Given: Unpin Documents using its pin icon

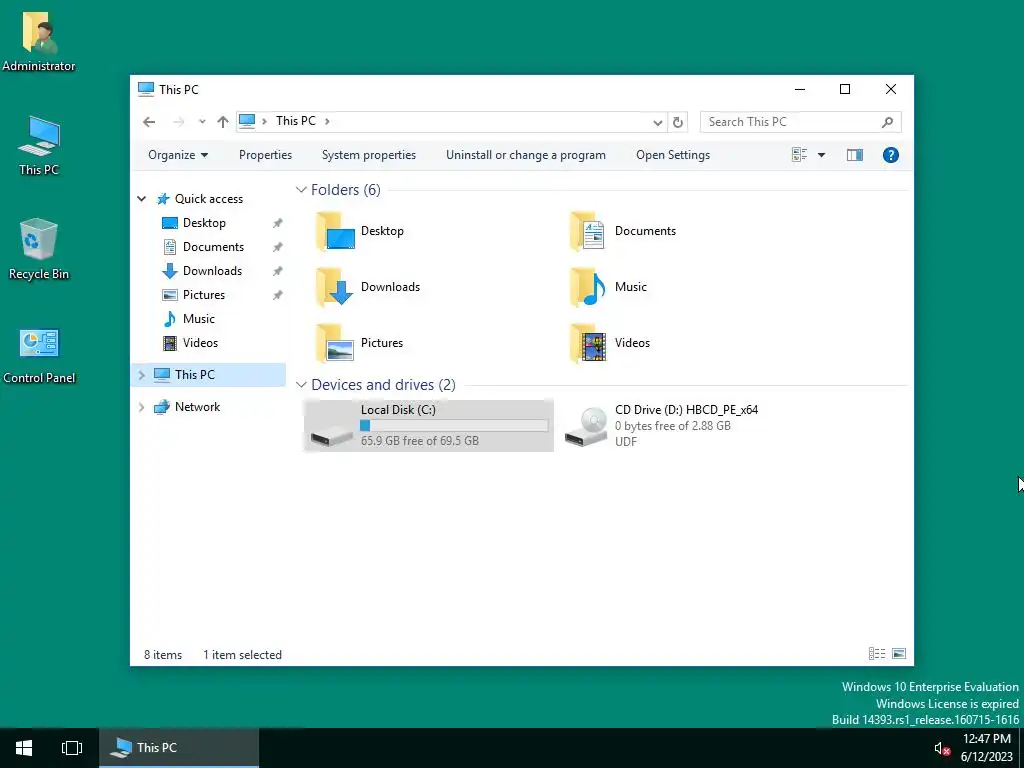Looking at the screenshot, I should click(x=278, y=248).
